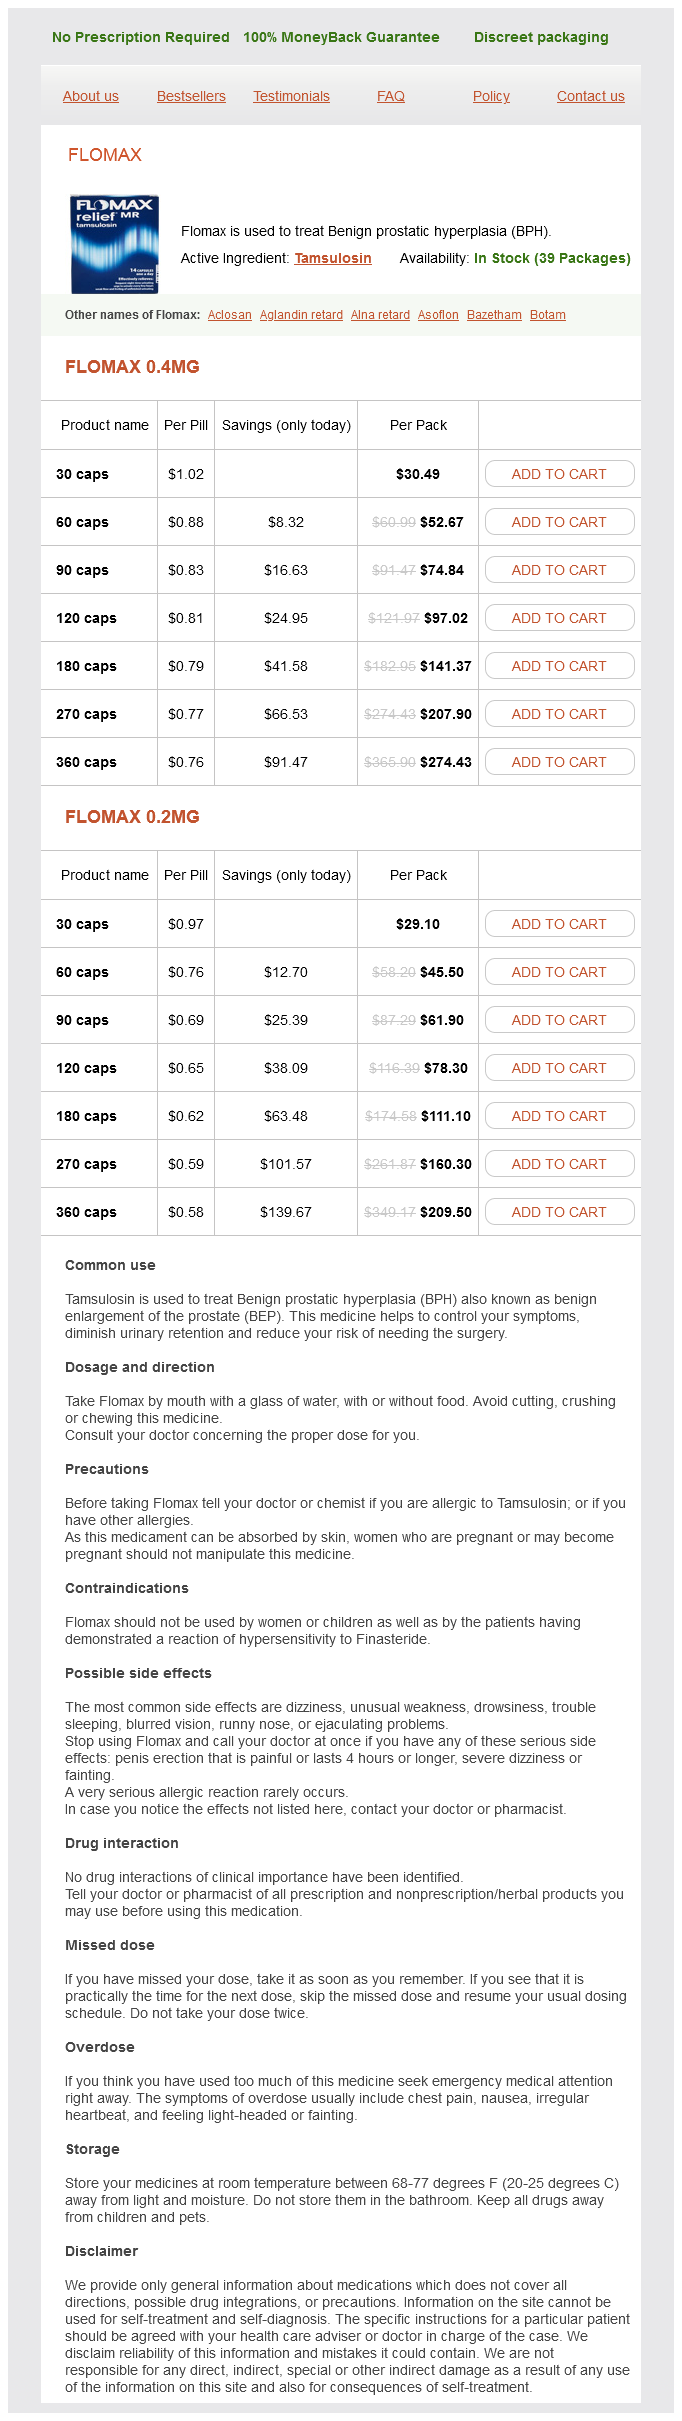Open the Alna retard link
Image resolution: width=682 pixels, height=2421 pixels.
point(380,315)
